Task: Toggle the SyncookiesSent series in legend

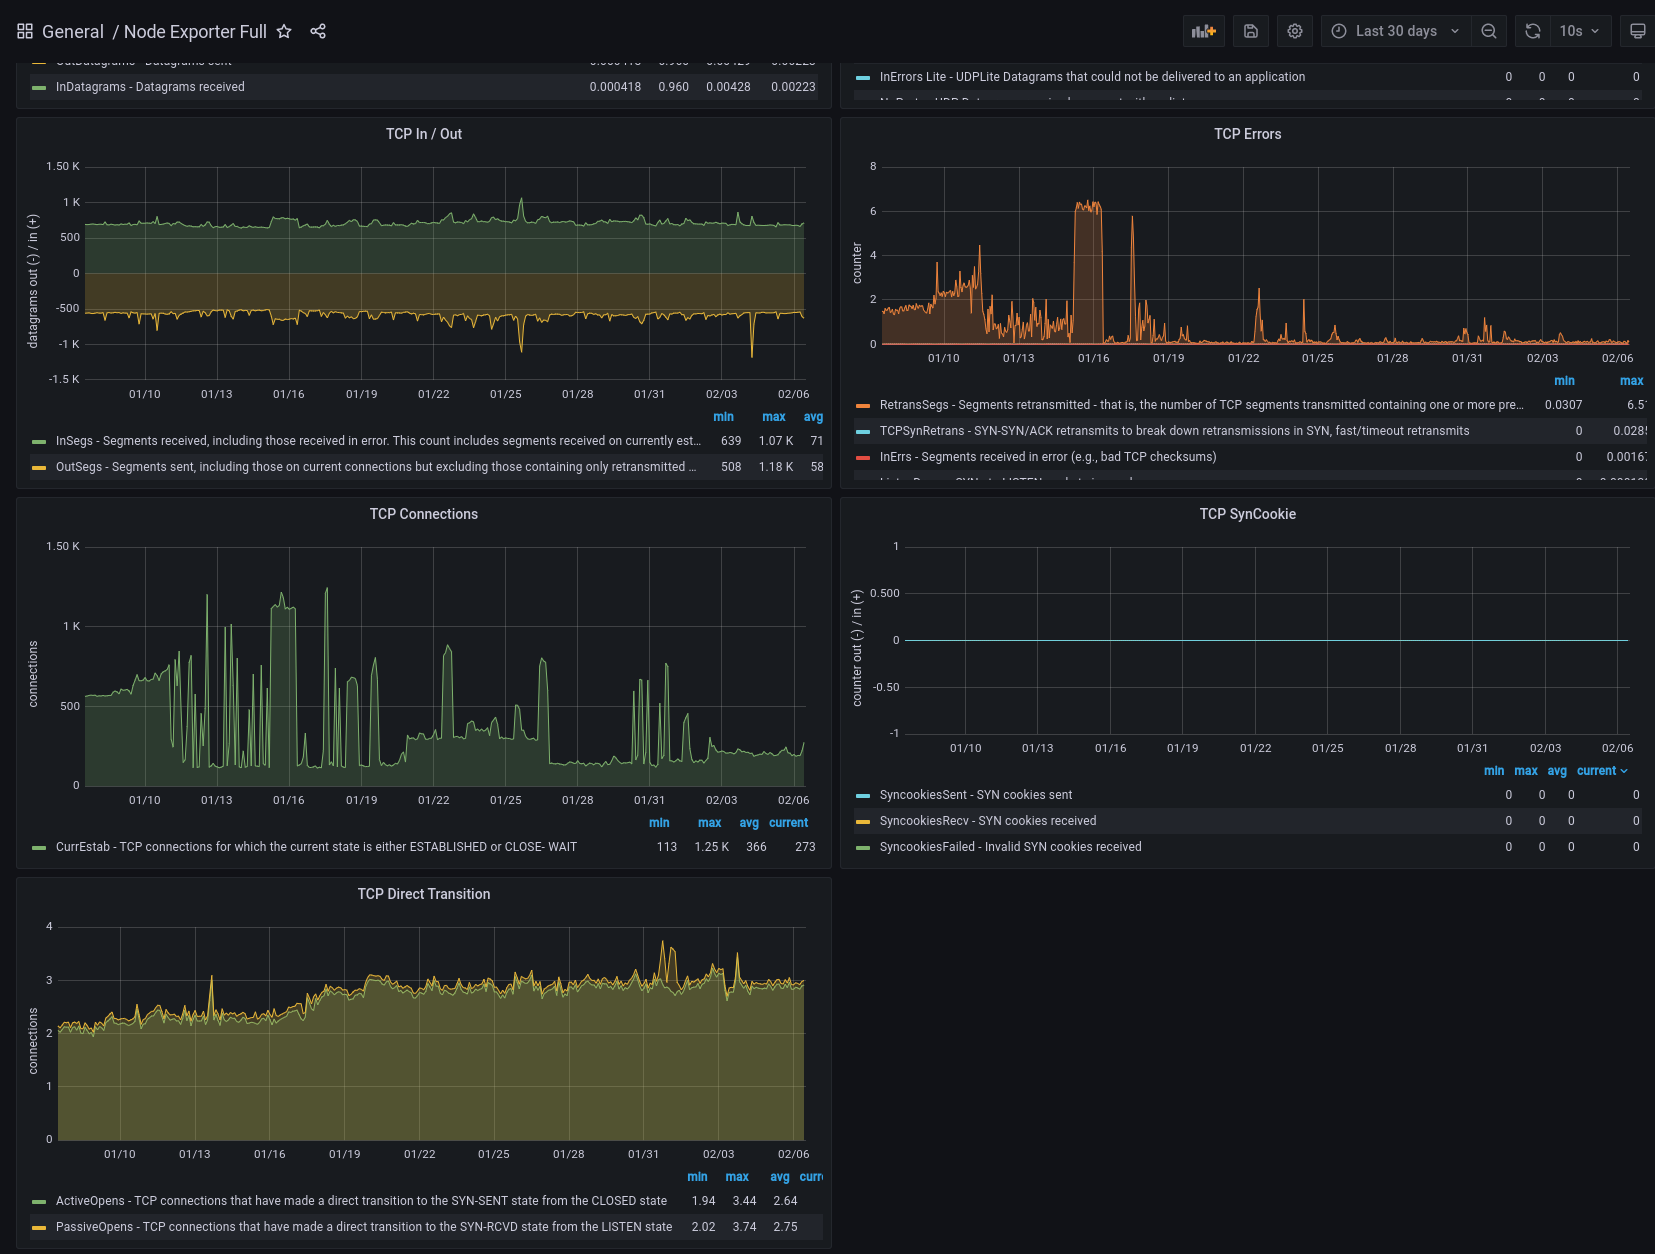Action: (975, 795)
